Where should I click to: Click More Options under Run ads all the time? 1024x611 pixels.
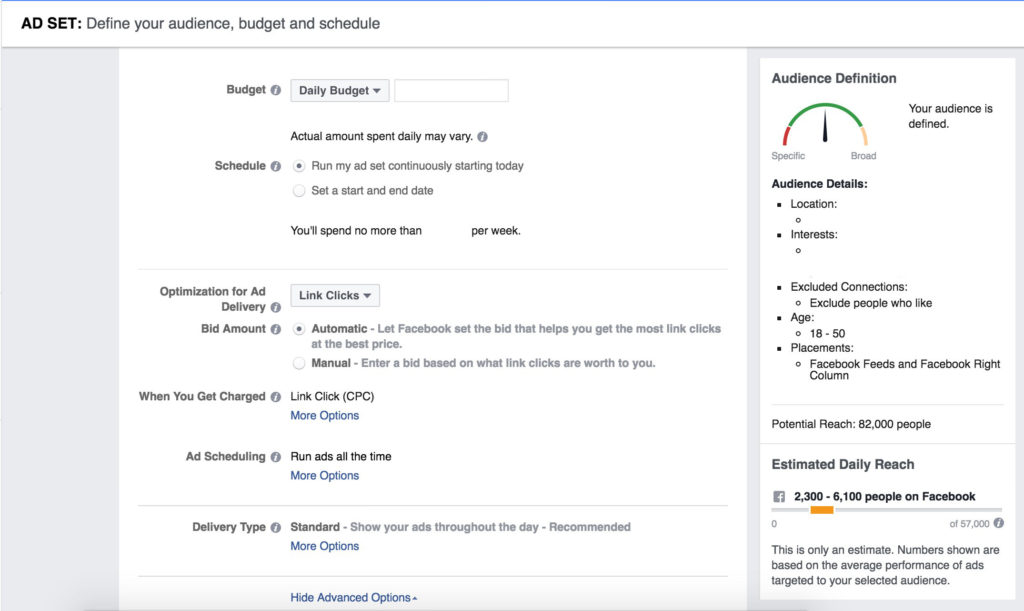coord(325,475)
